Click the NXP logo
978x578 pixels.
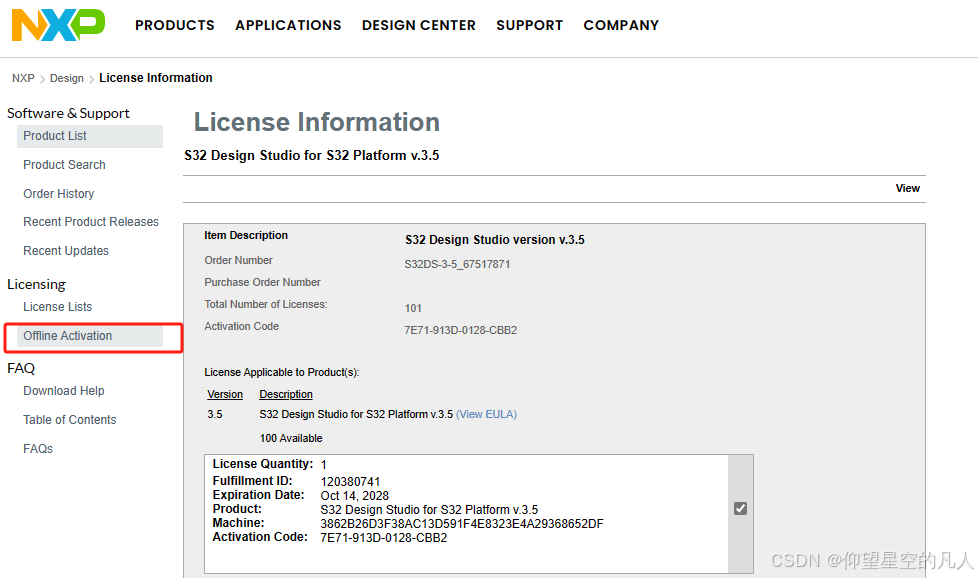click(x=59, y=25)
